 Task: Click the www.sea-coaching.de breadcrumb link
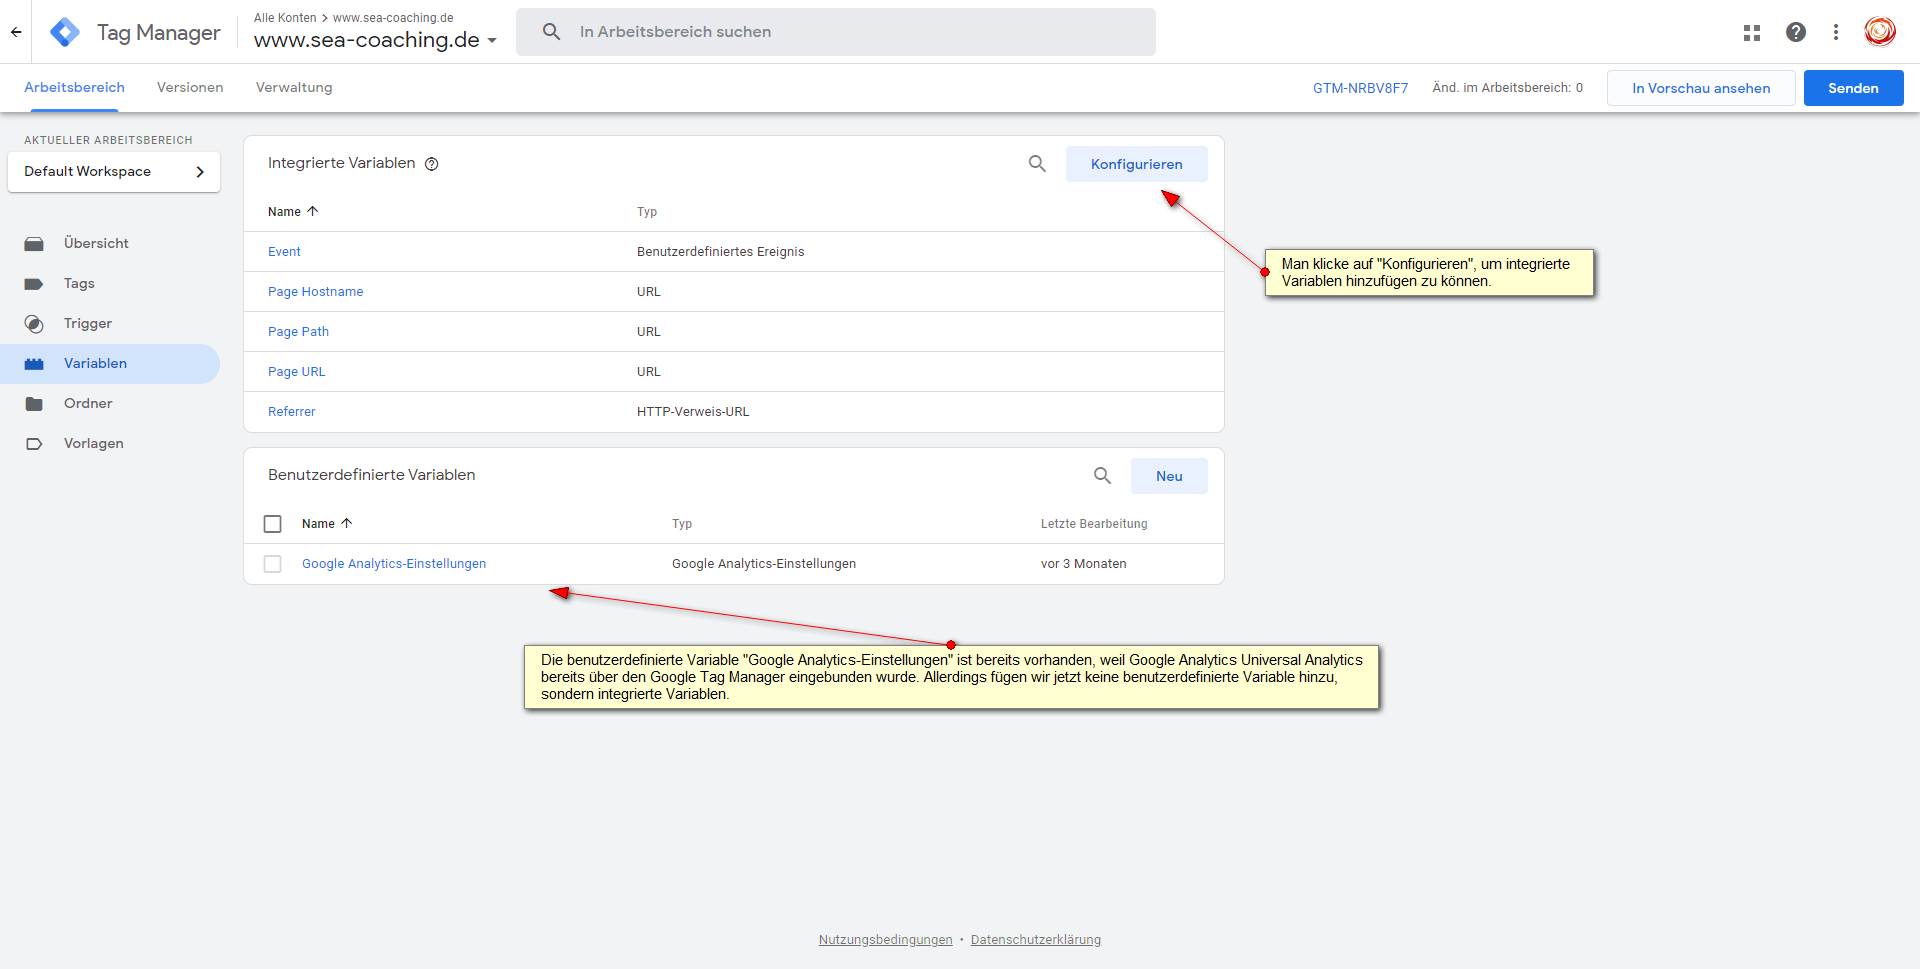[x=393, y=18]
